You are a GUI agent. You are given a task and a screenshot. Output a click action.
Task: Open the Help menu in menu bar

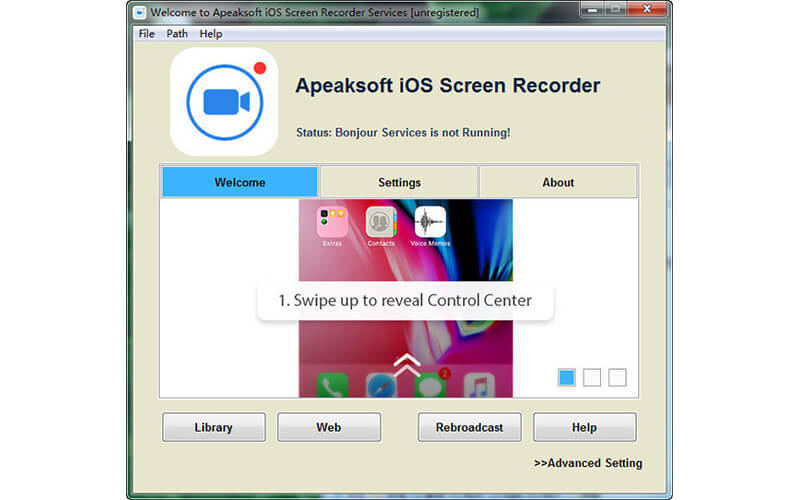211,34
